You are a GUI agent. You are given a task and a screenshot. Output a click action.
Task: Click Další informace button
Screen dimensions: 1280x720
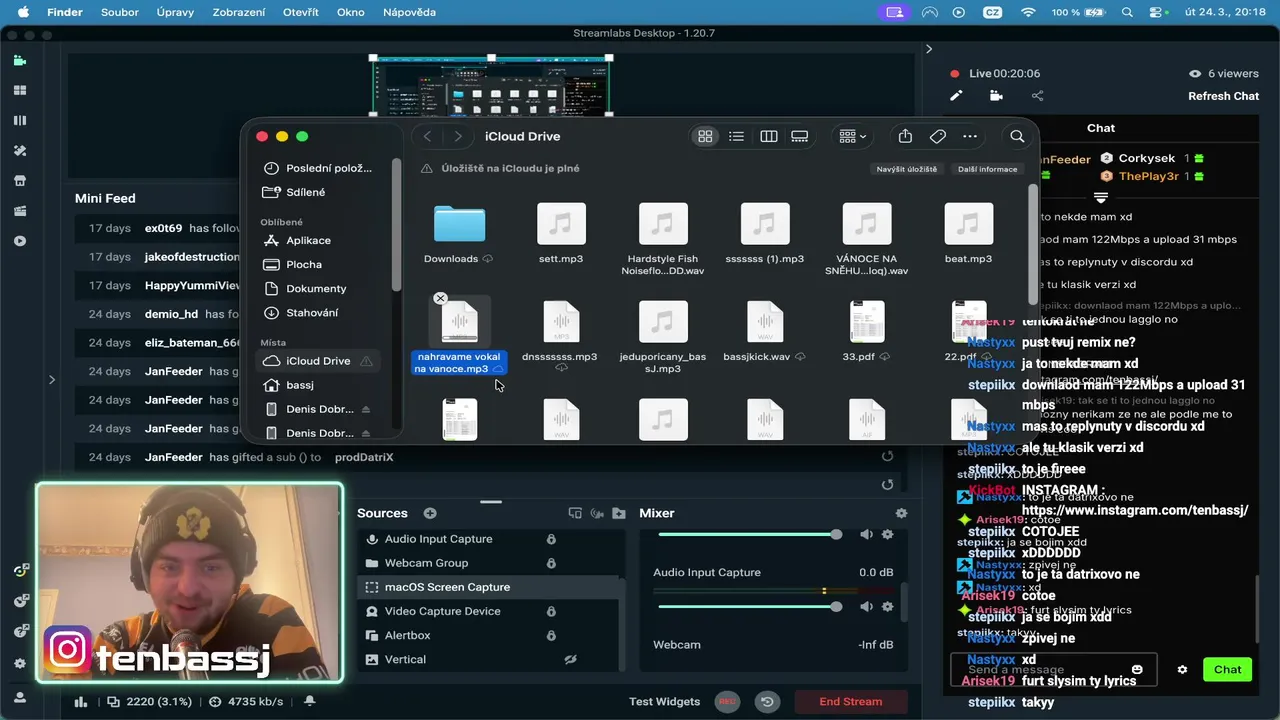click(987, 169)
